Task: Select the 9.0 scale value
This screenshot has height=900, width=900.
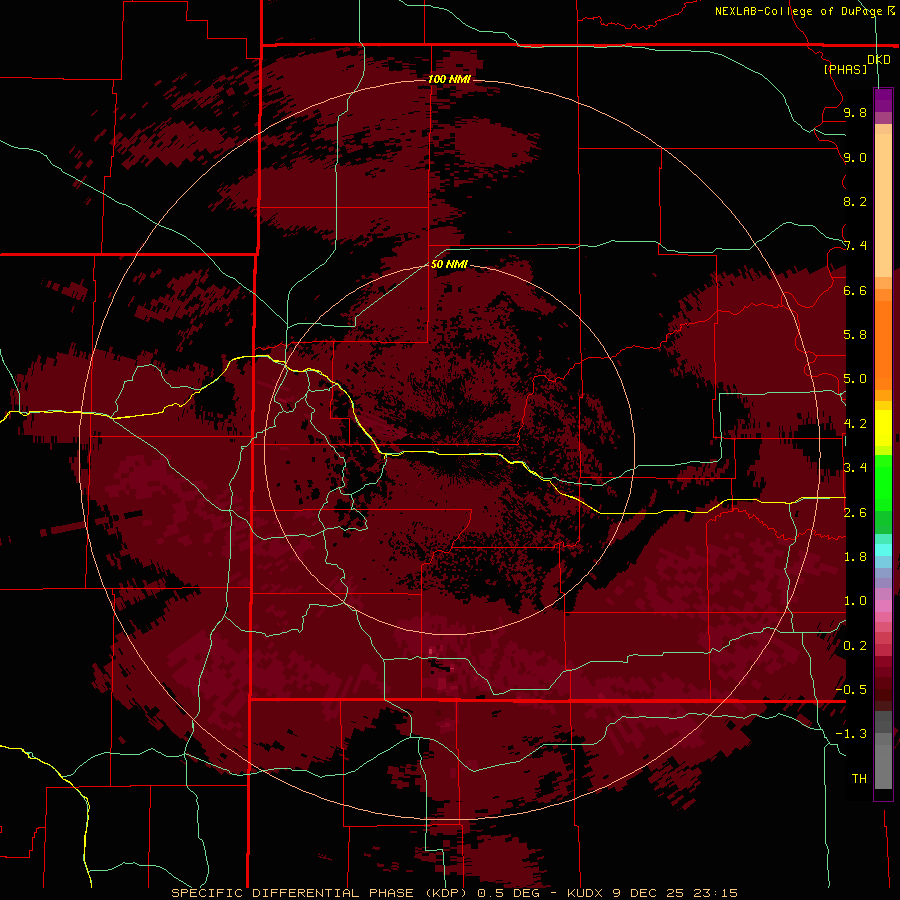Action: [x=855, y=157]
